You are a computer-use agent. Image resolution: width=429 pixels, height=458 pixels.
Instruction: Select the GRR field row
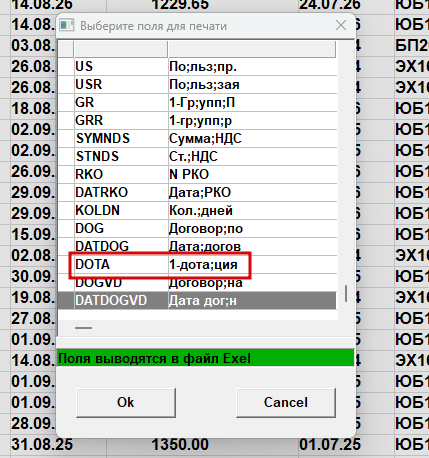click(x=197, y=121)
